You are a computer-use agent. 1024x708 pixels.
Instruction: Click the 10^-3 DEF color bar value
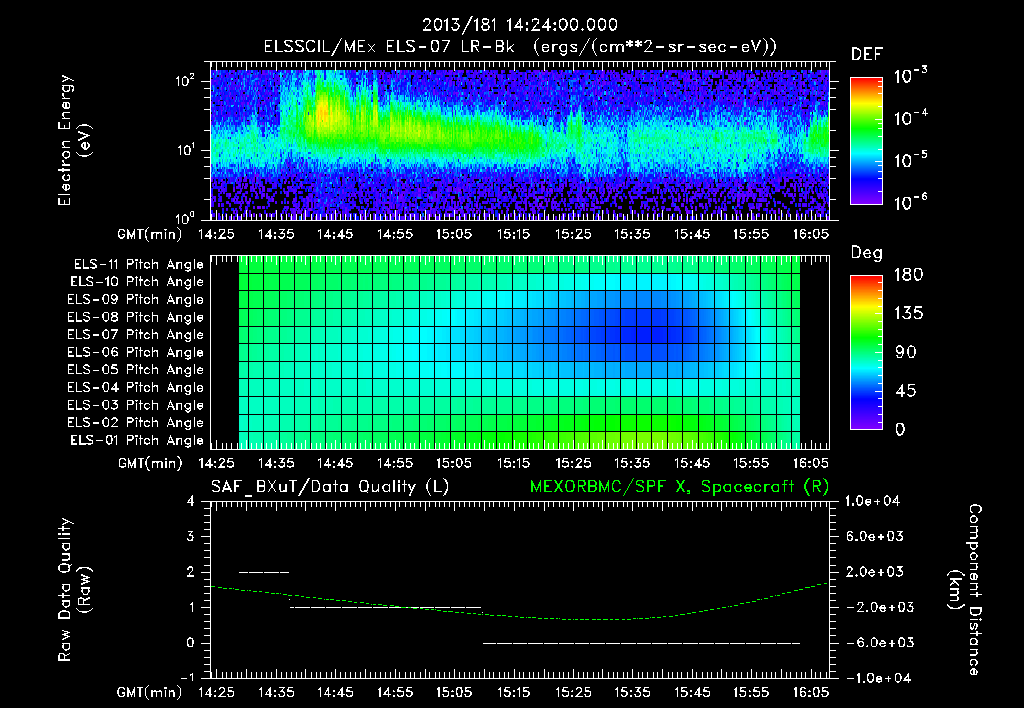910,76
